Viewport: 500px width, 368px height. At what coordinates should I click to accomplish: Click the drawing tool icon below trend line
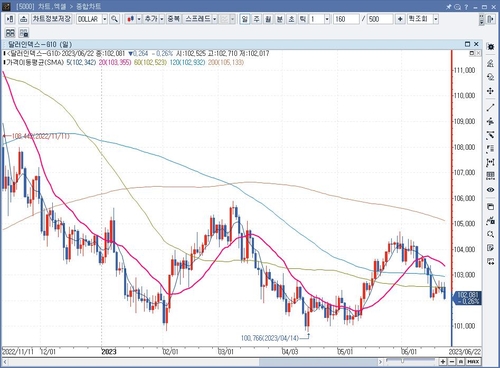490,121
